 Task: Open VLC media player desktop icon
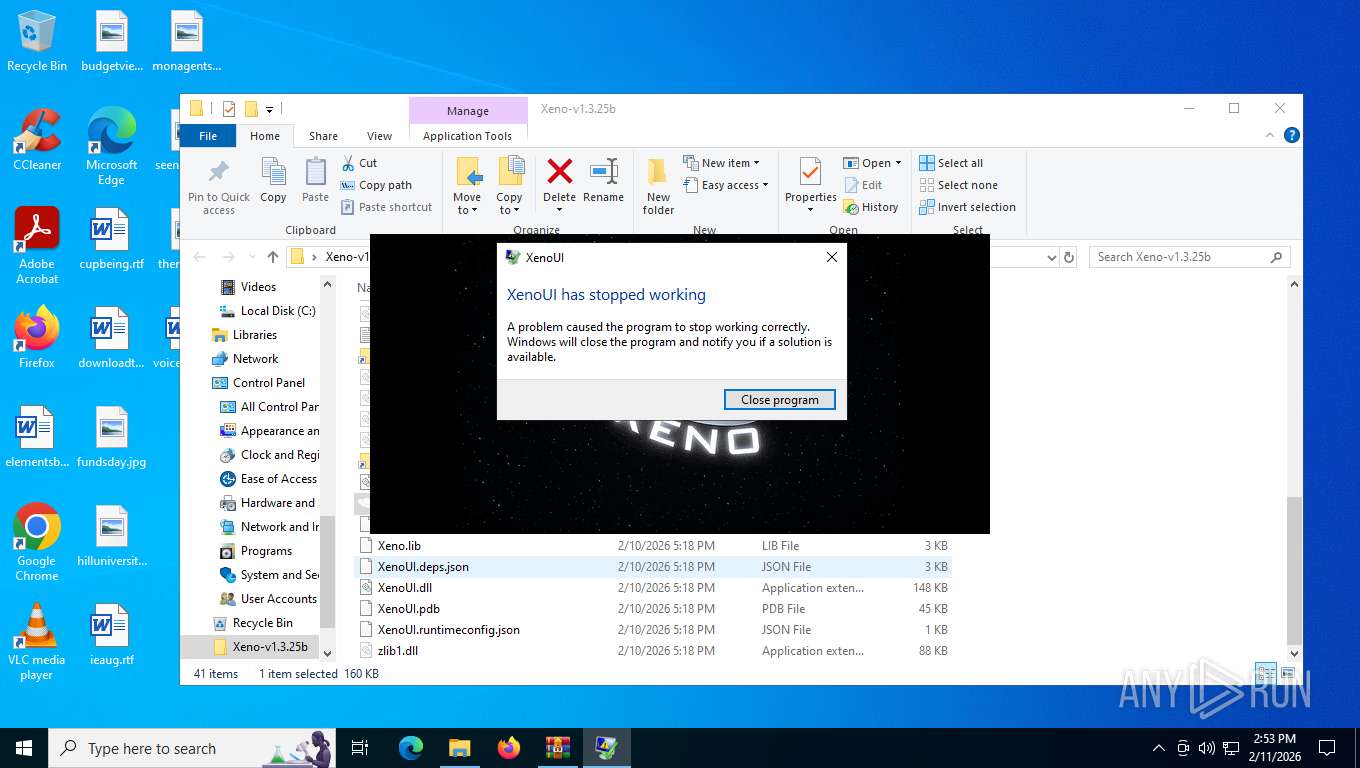(37, 640)
